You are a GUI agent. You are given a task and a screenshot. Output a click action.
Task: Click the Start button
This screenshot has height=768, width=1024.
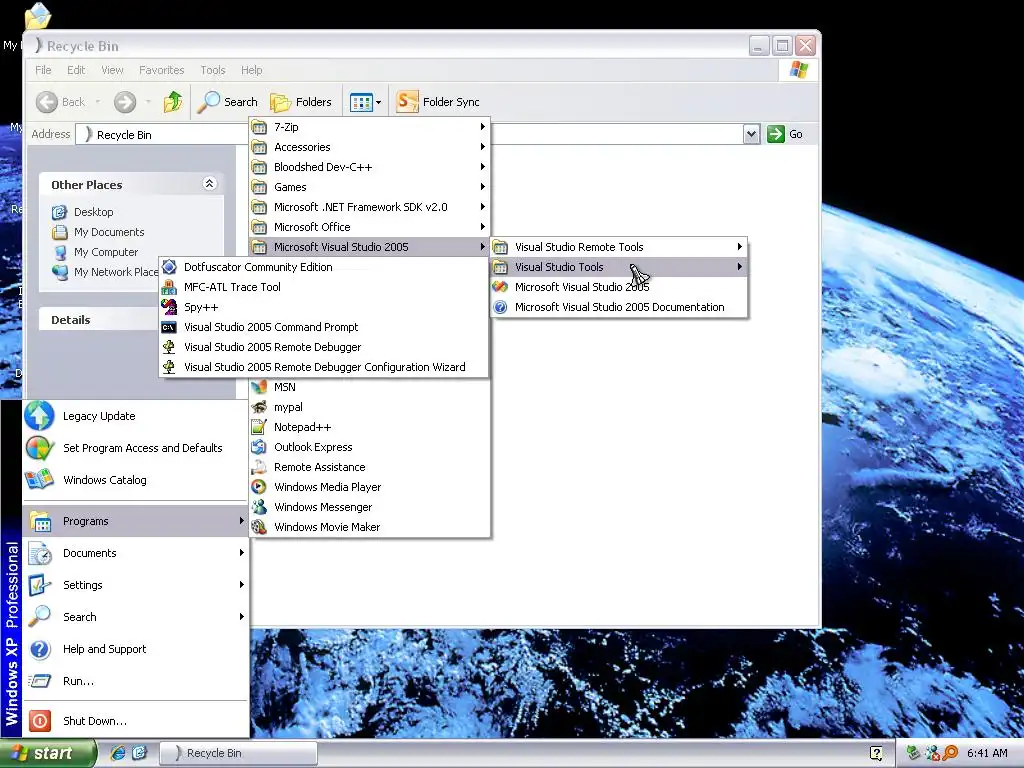[48, 753]
